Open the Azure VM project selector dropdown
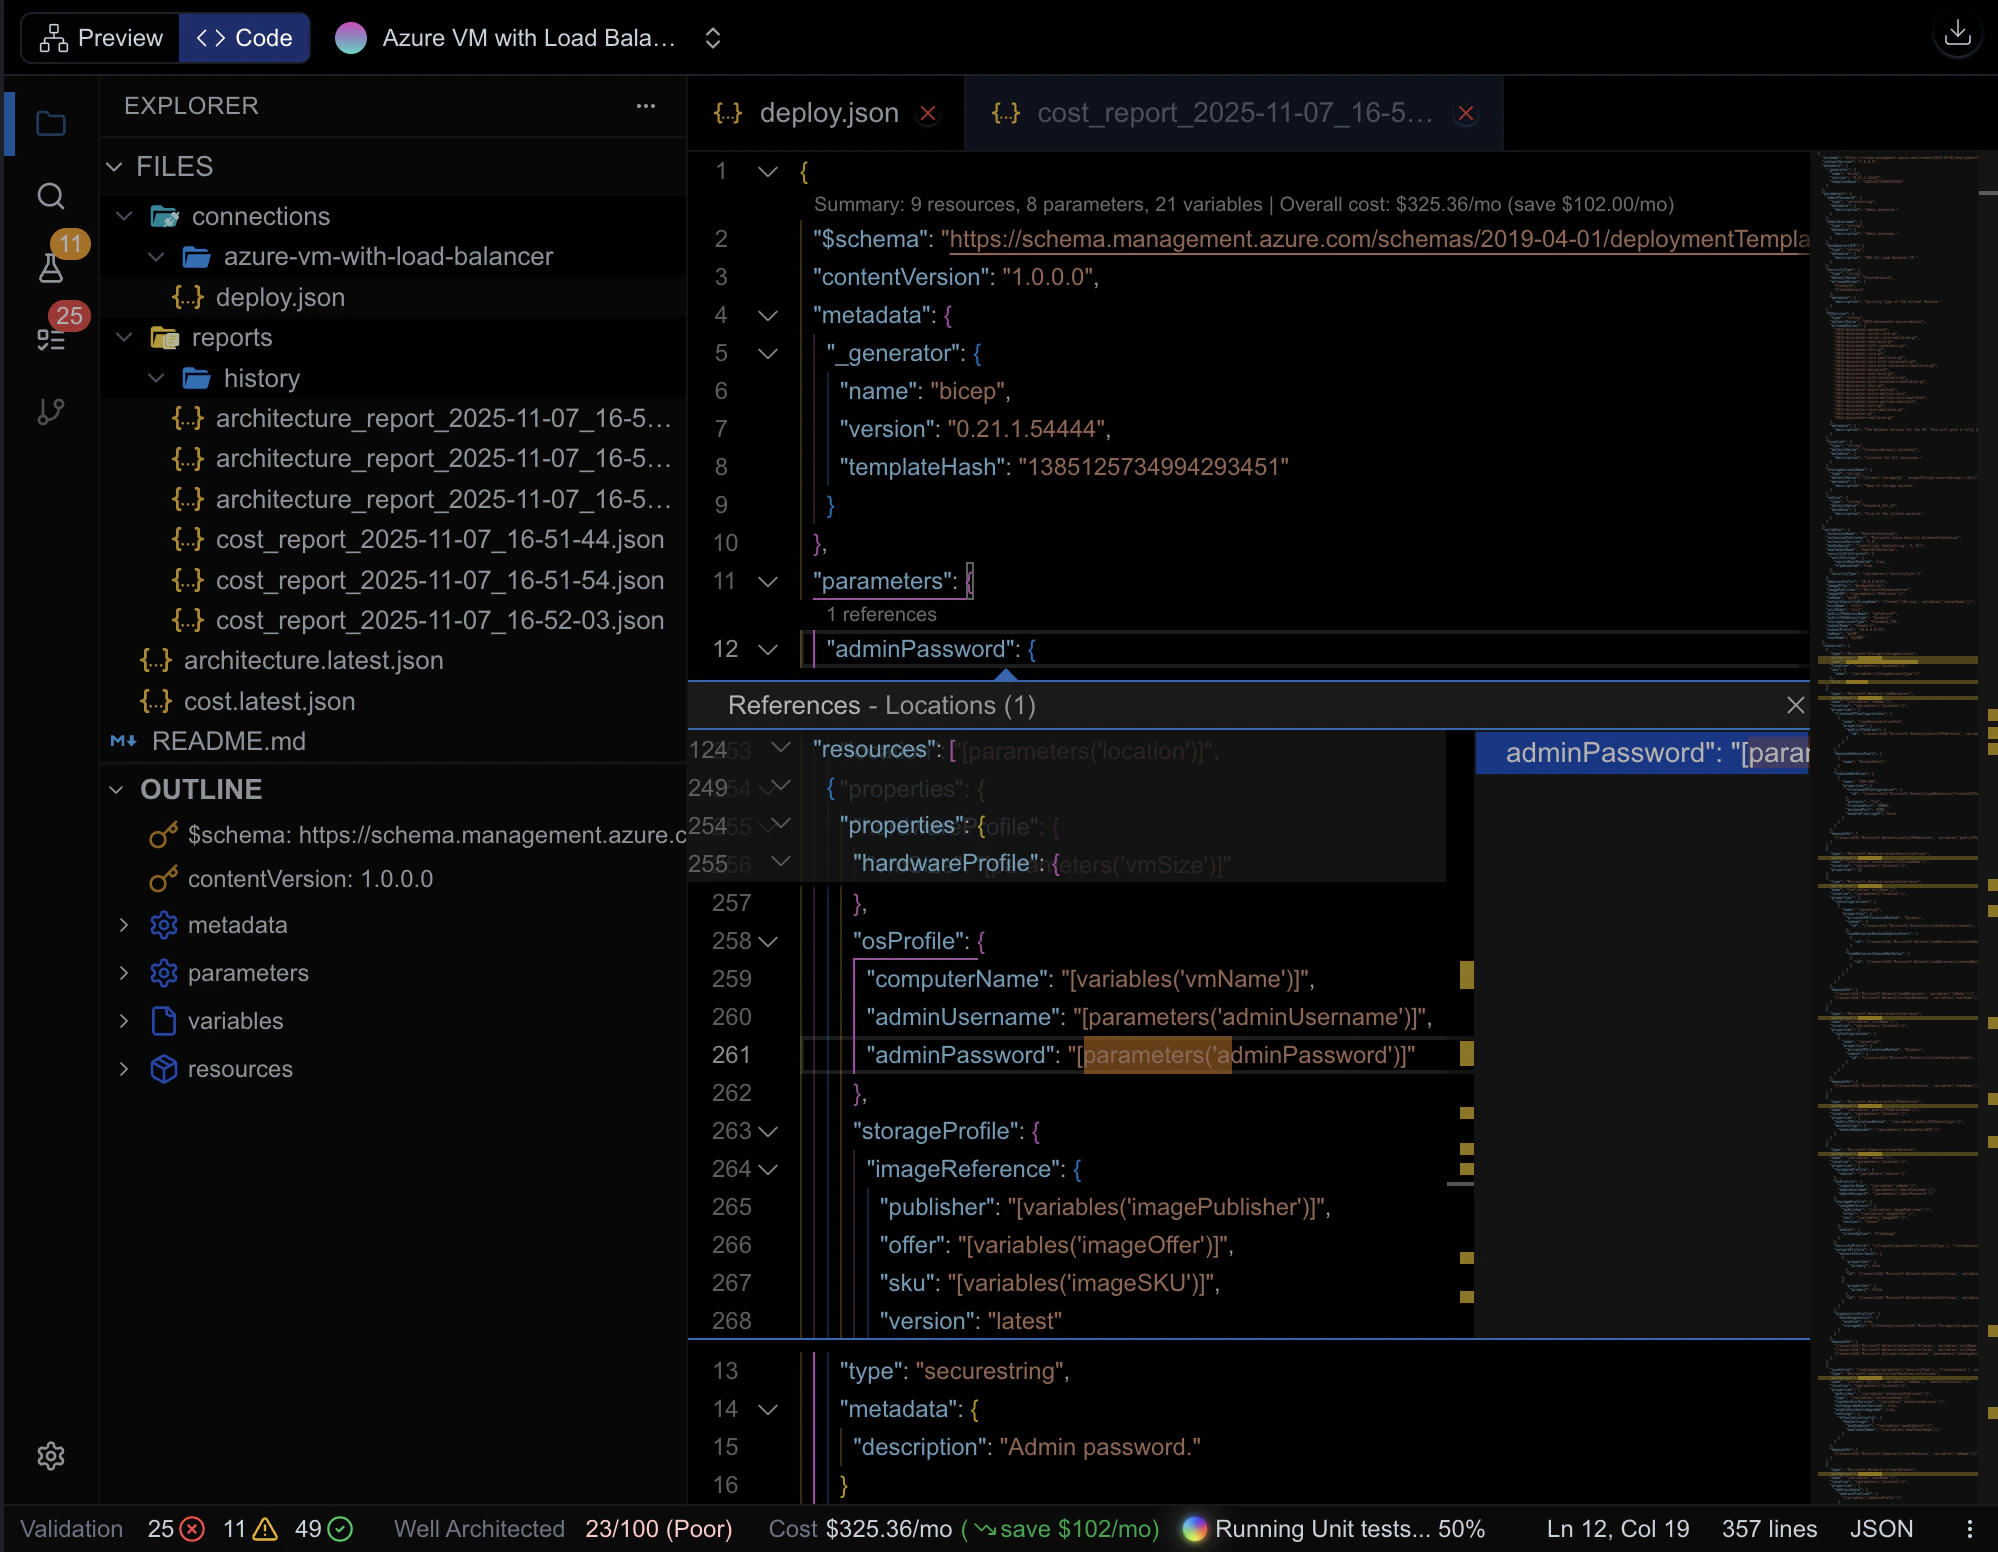The width and height of the screenshot is (1998, 1552). pyautogui.click(x=713, y=38)
